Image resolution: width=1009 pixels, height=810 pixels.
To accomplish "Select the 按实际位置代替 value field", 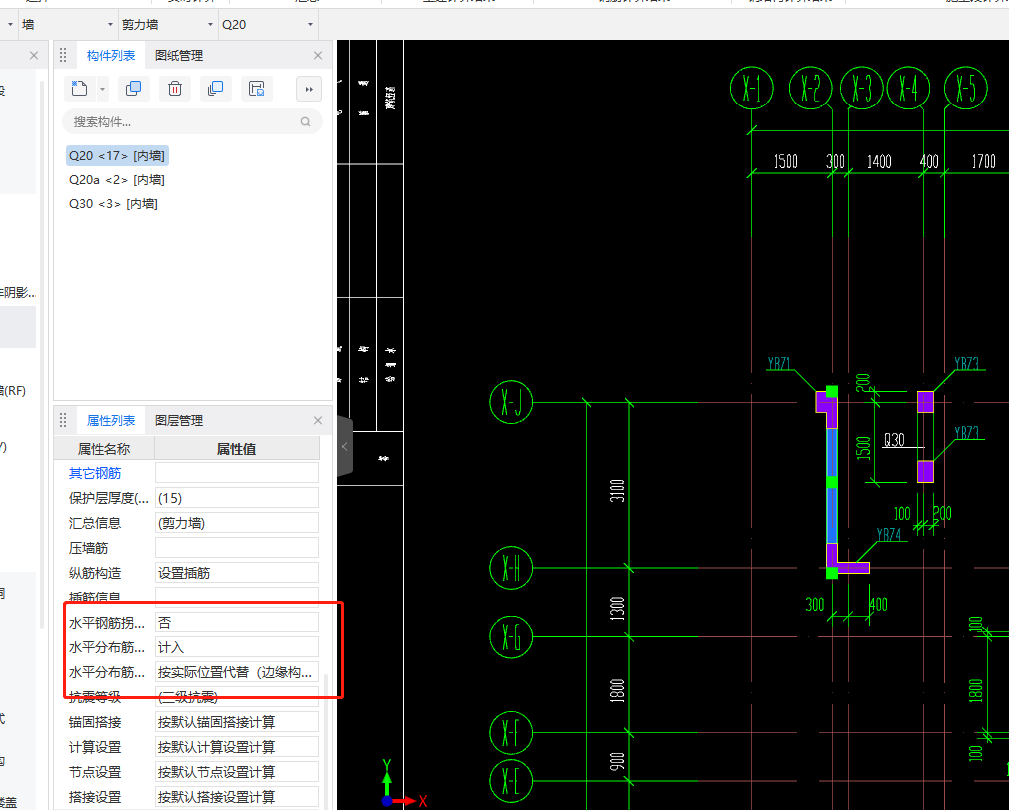I will click(x=237, y=672).
